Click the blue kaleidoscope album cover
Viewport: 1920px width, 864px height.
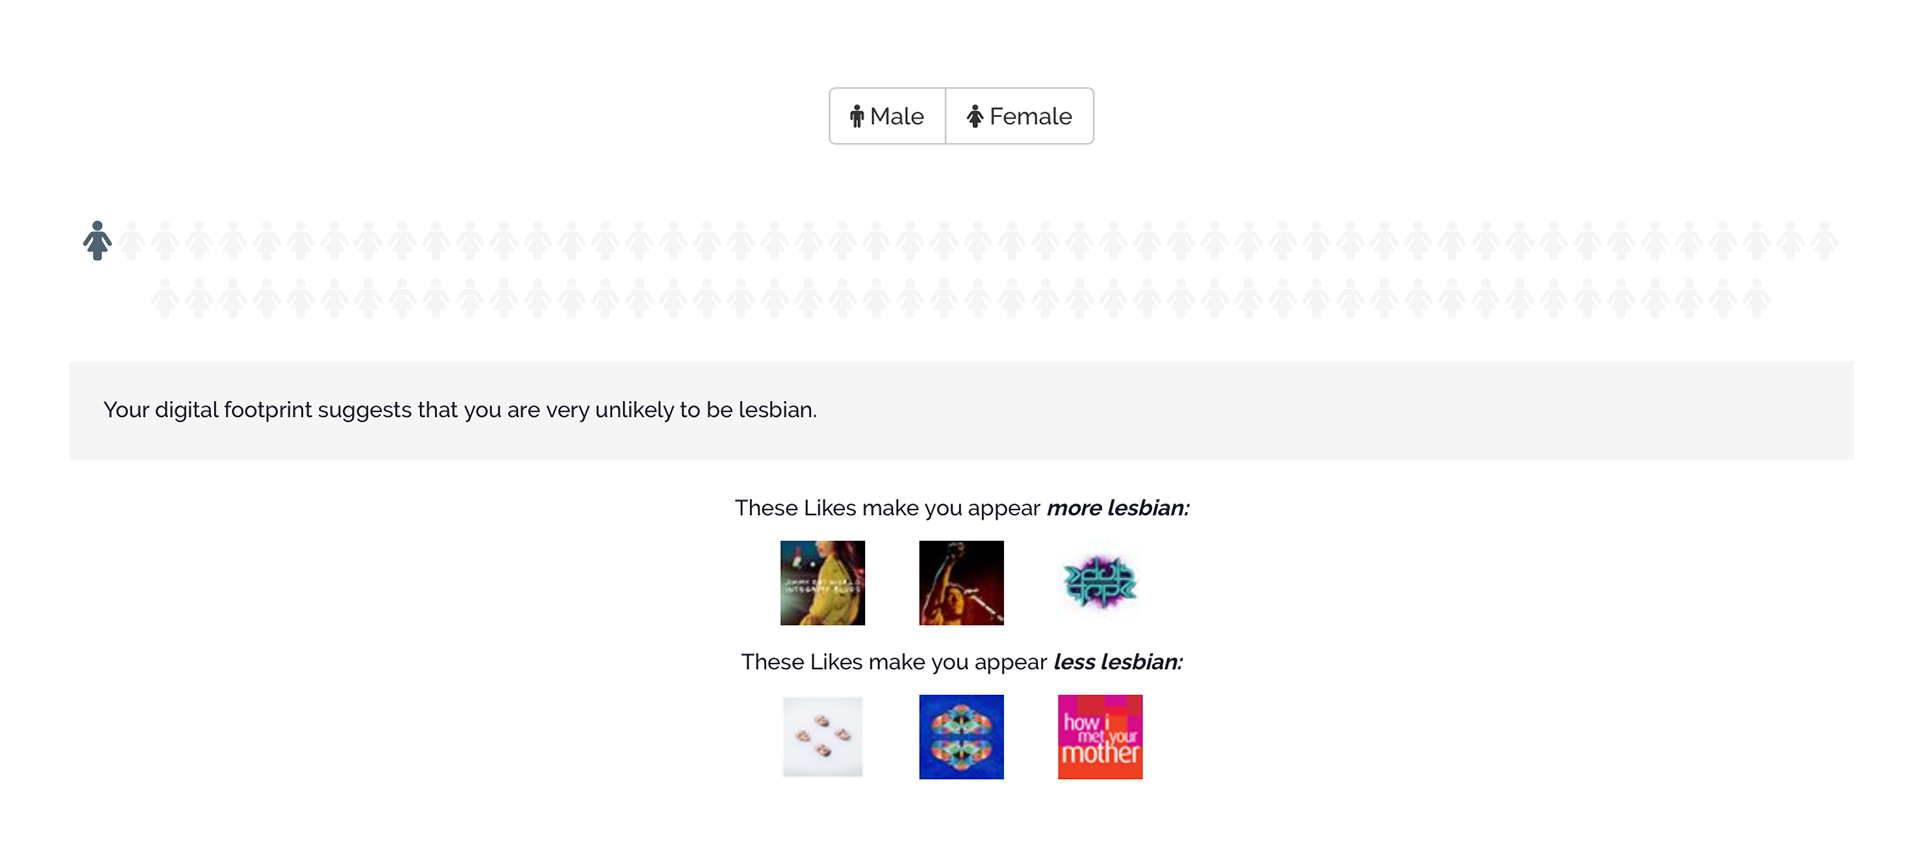pos(961,737)
